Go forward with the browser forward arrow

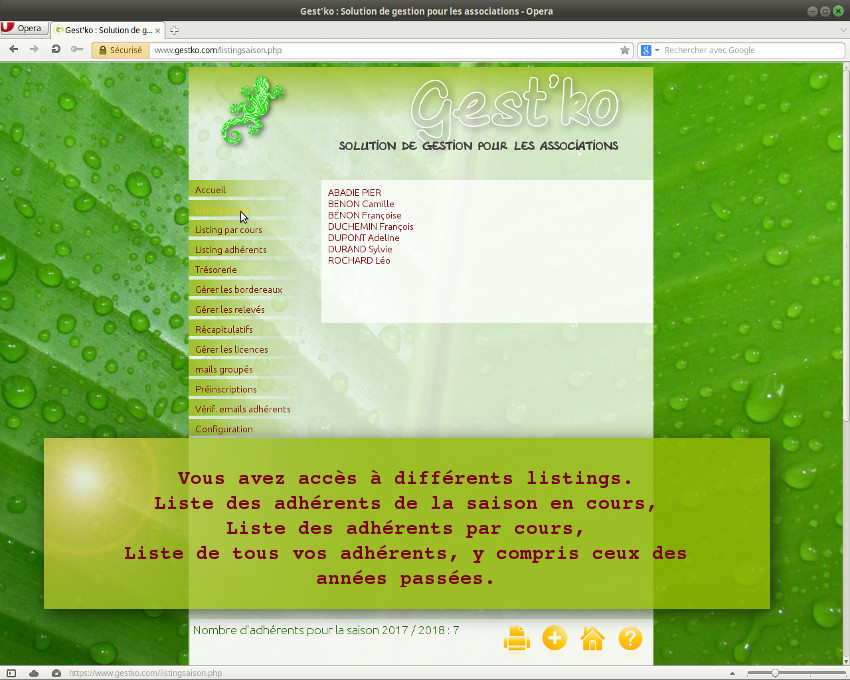[34, 49]
